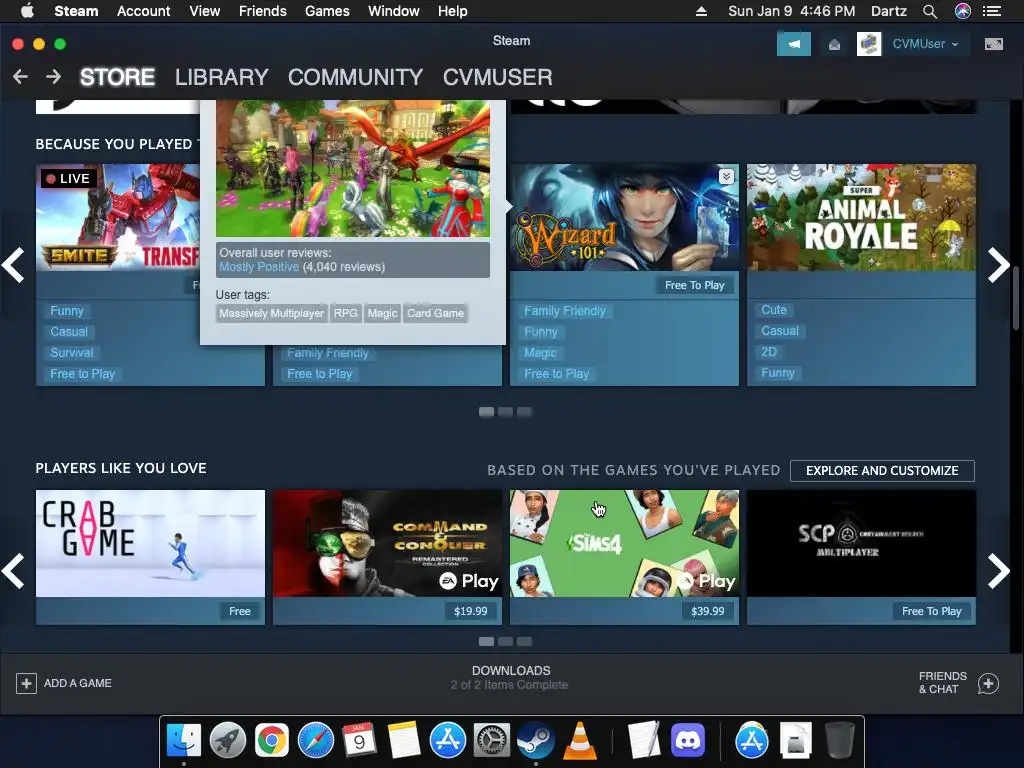Open the Downloads status area
1024x768 pixels.
pyautogui.click(x=511, y=677)
